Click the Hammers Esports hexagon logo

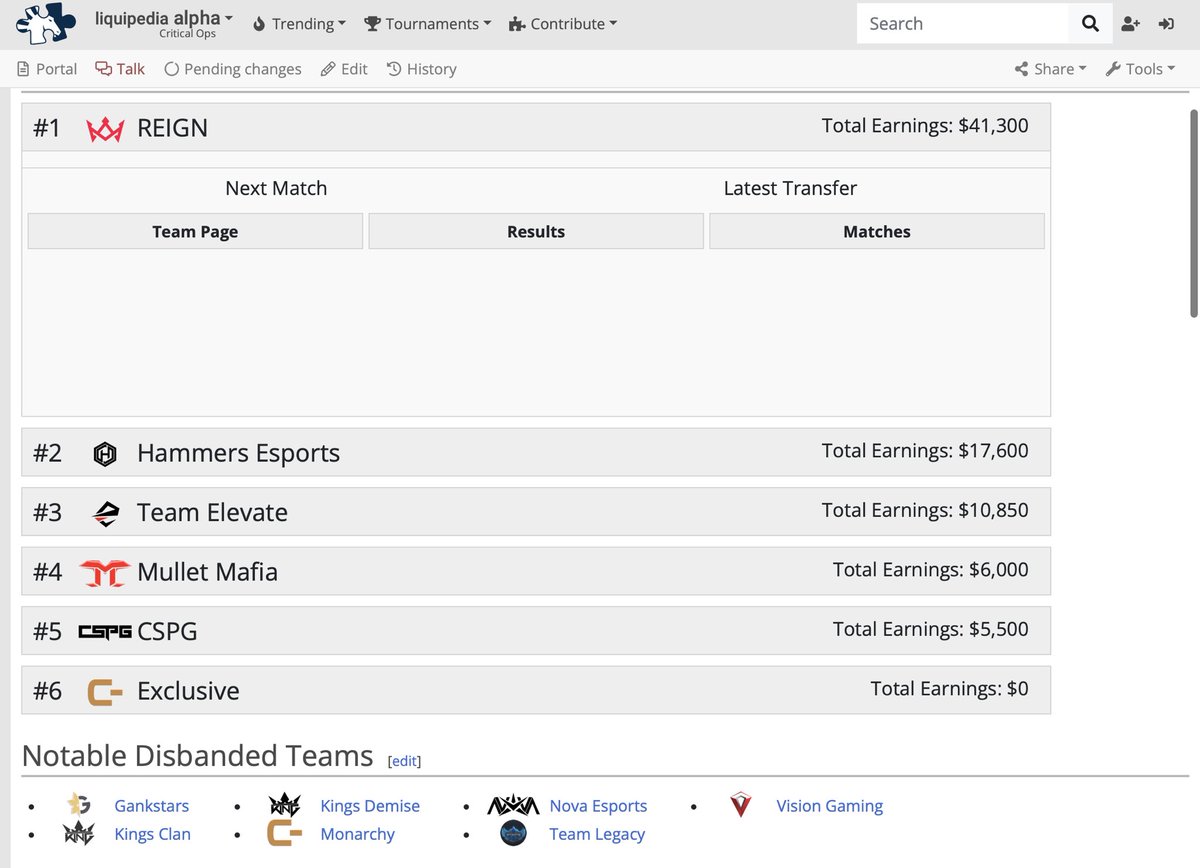(x=105, y=454)
